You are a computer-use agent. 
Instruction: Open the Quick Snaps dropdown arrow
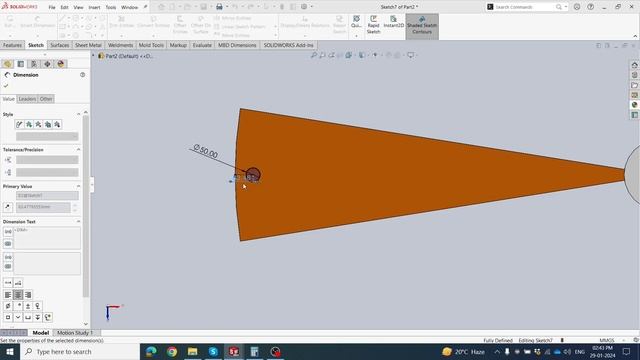click(x=356, y=36)
